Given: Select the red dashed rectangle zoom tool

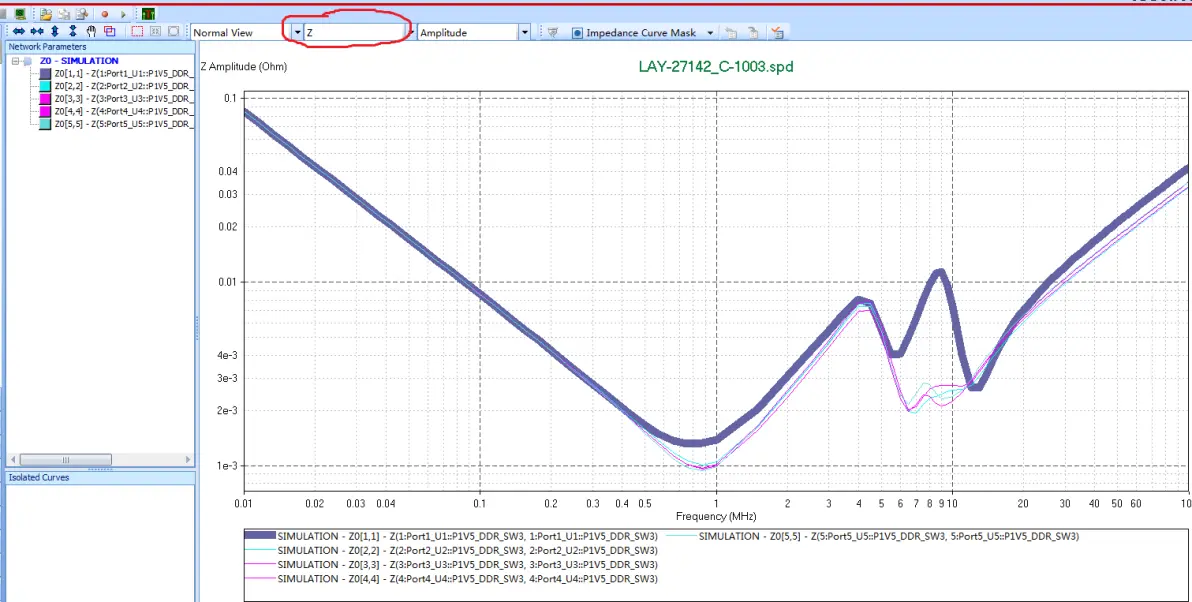Looking at the screenshot, I should [137, 32].
